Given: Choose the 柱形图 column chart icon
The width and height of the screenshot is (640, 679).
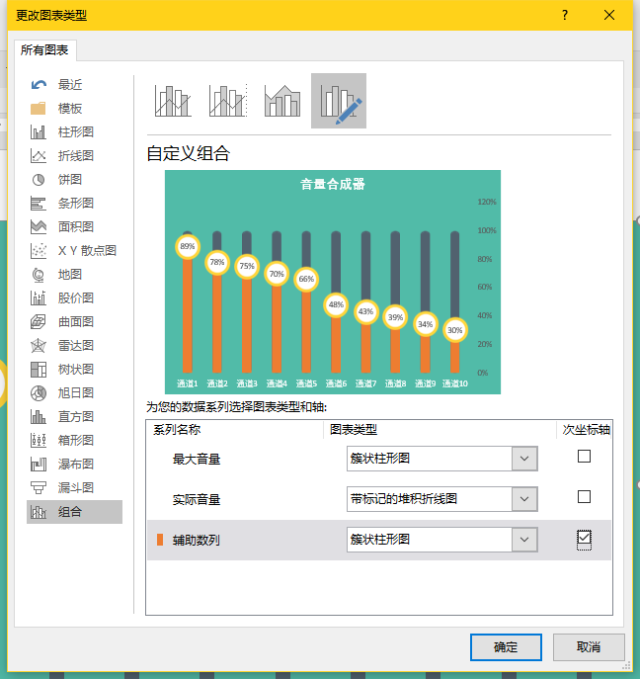Looking at the screenshot, I should 39,132.
